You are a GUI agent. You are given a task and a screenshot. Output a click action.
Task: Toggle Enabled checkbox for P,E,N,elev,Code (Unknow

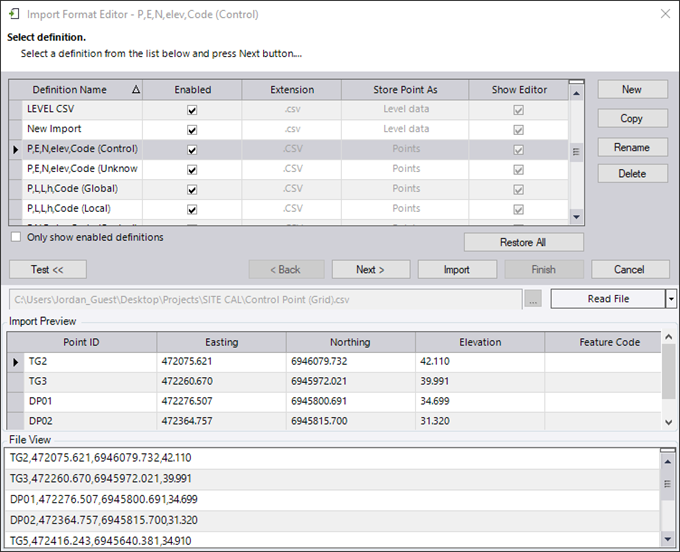pyautogui.click(x=192, y=170)
